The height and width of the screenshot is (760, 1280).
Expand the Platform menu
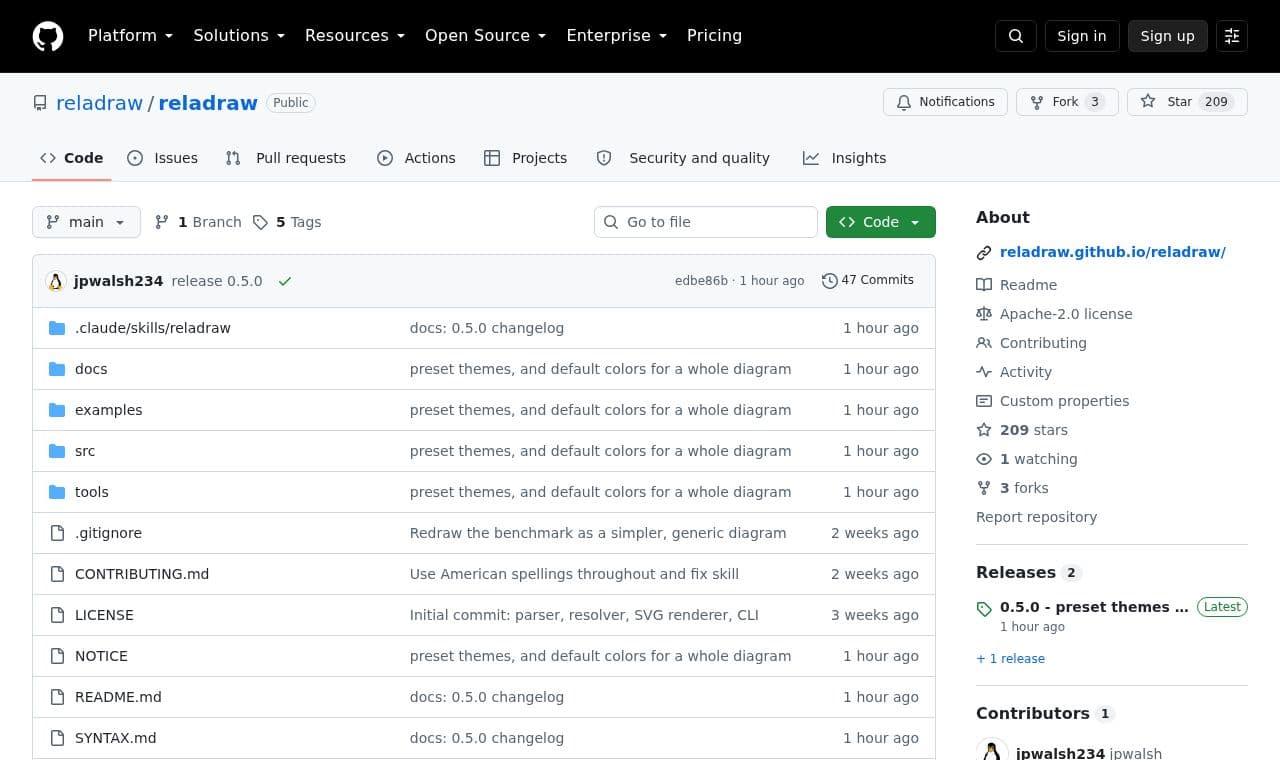tap(131, 36)
